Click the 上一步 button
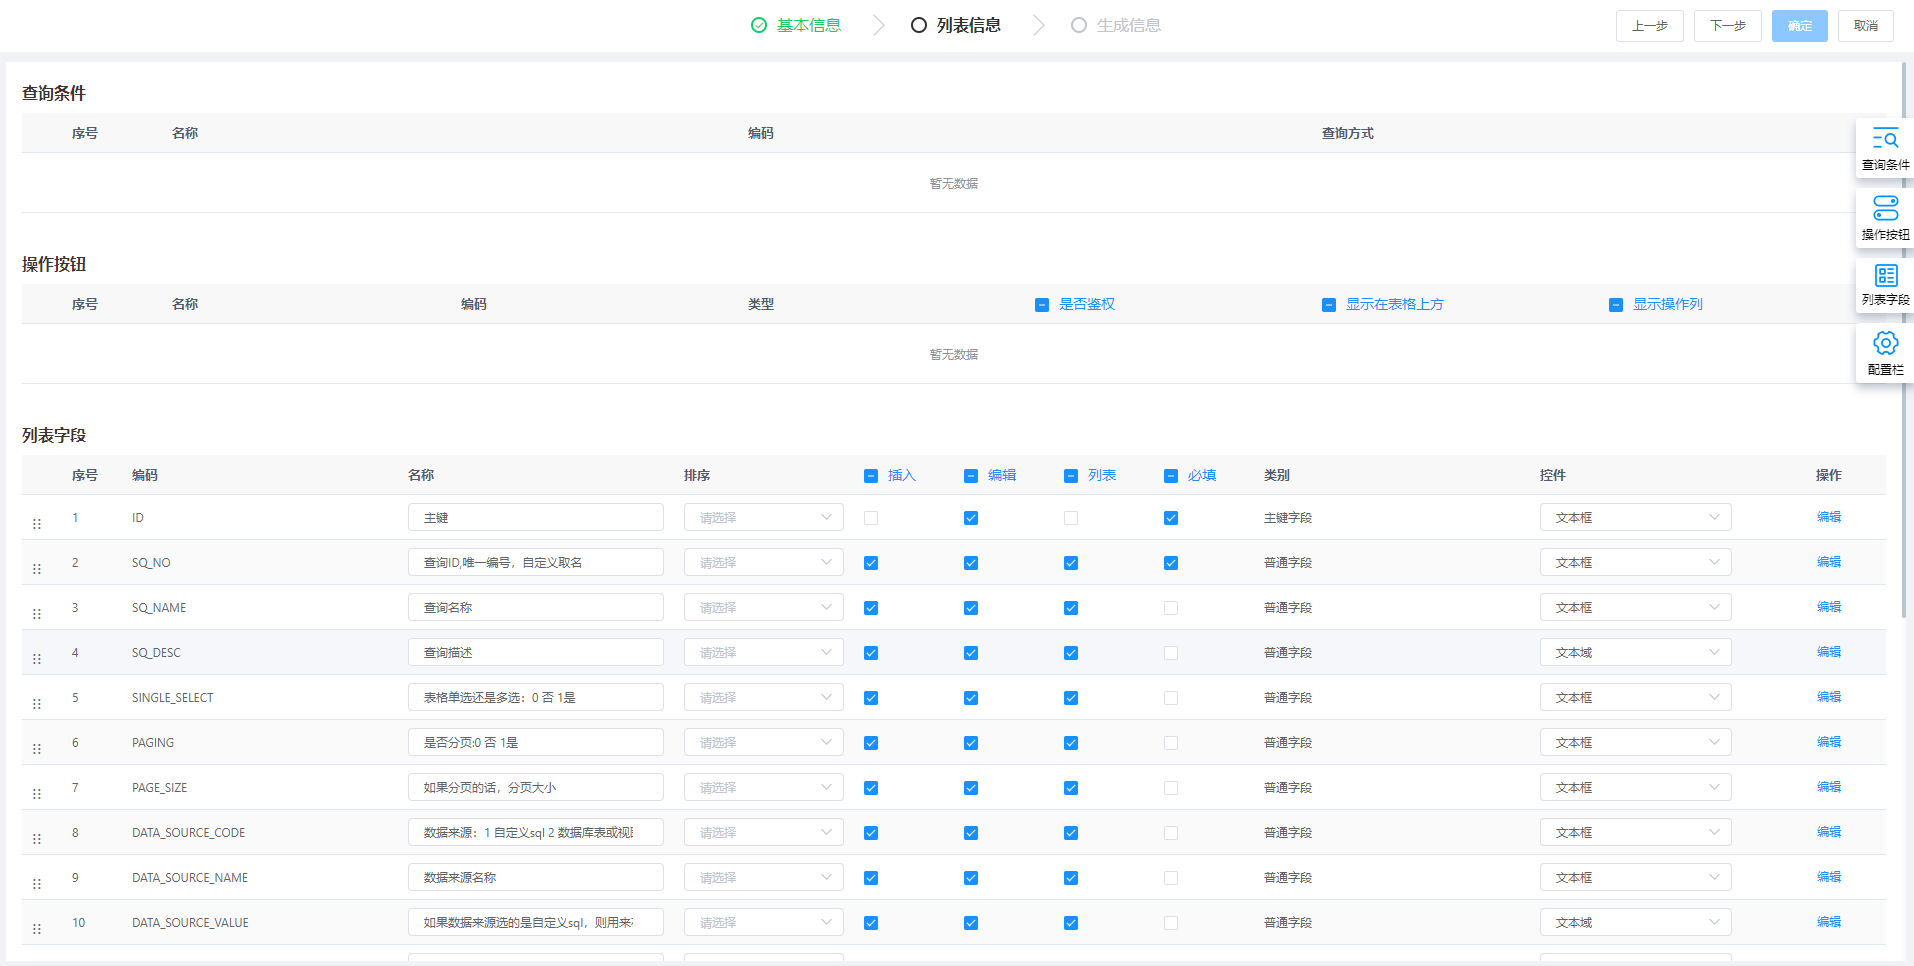 (1650, 26)
